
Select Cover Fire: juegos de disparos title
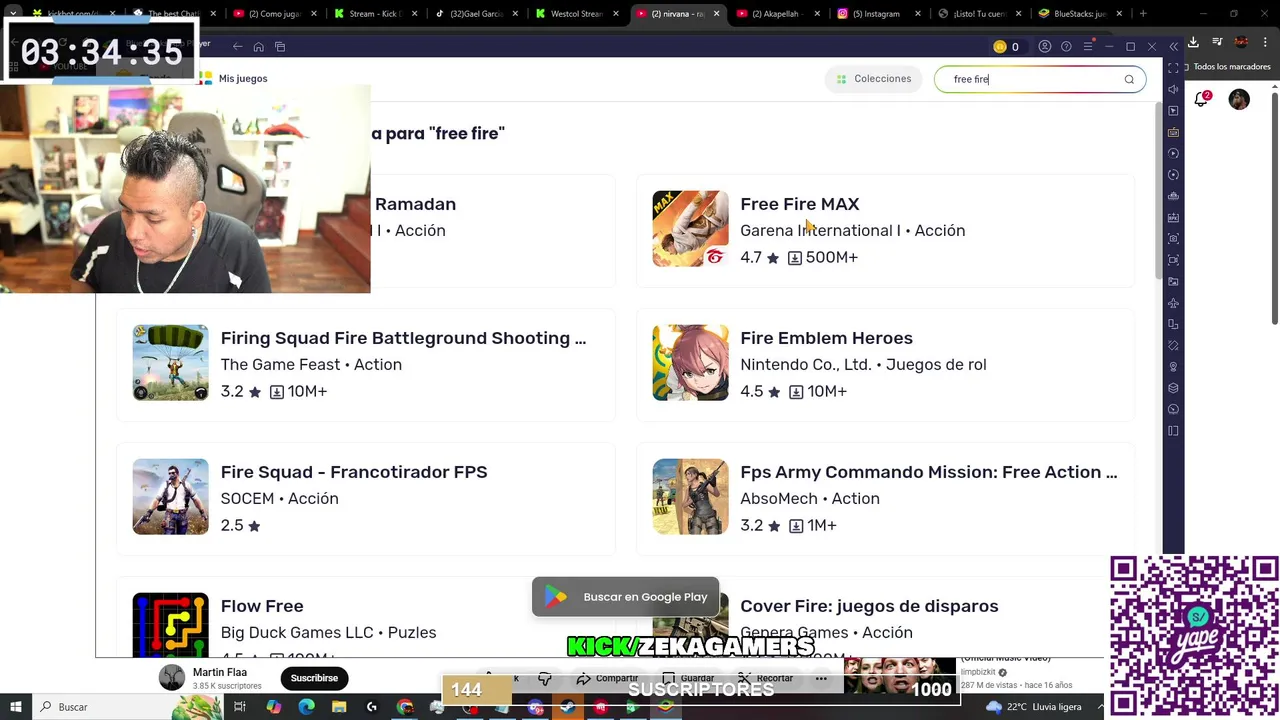click(869, 606)
